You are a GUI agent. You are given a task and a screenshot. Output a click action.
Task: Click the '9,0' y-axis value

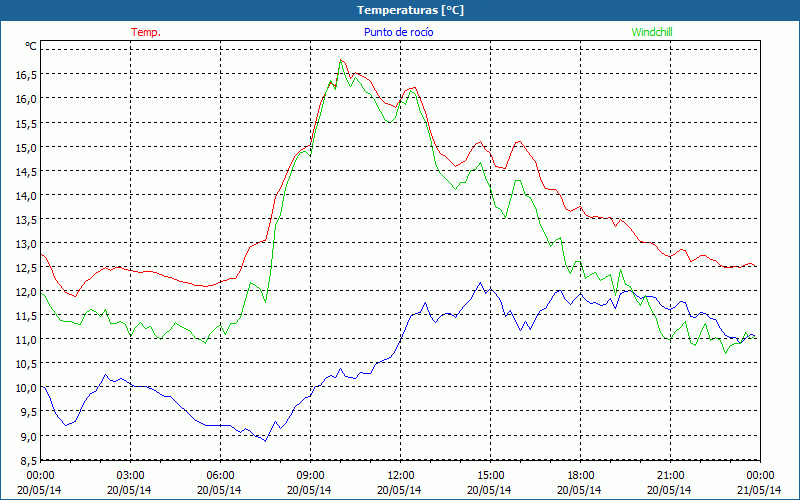click(28, 436)
